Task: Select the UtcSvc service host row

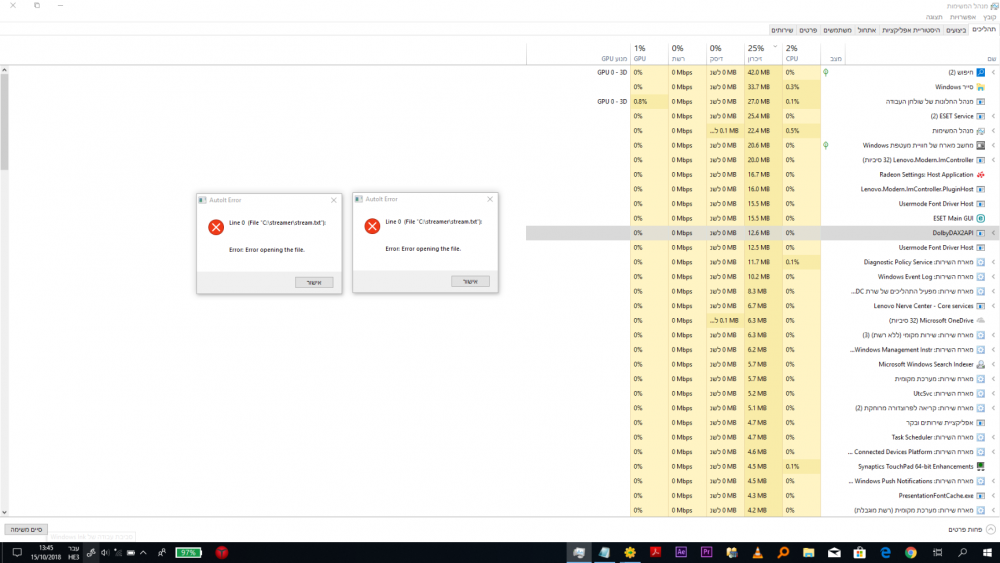Action: (x=763, y=393)
